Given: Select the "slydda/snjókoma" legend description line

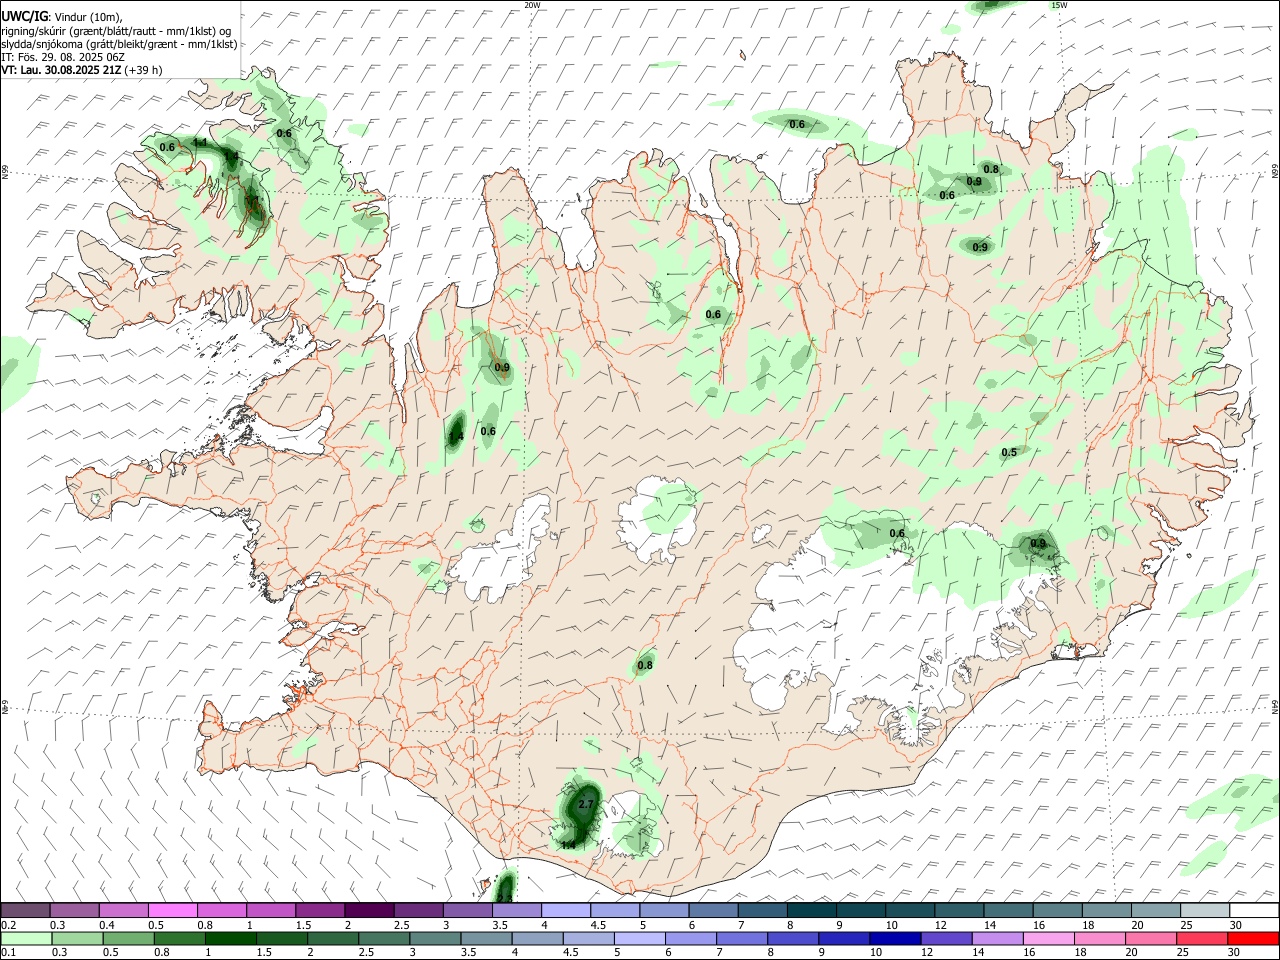Looking at the screenshot, I should pos(119,44).
